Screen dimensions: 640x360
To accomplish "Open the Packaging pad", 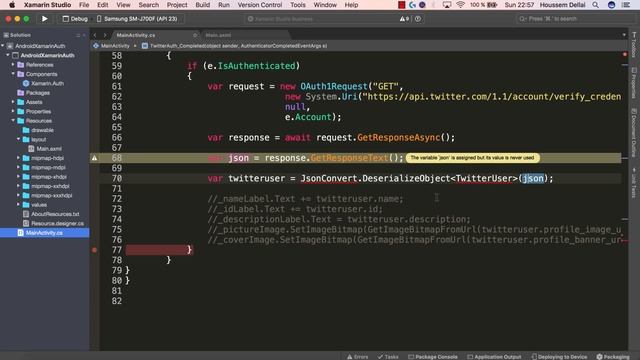I will [x=613, y=356].
